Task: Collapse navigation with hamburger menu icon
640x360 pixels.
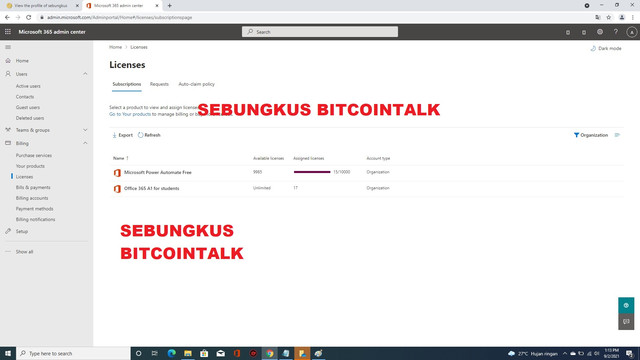Action: (x=8, y=47)
